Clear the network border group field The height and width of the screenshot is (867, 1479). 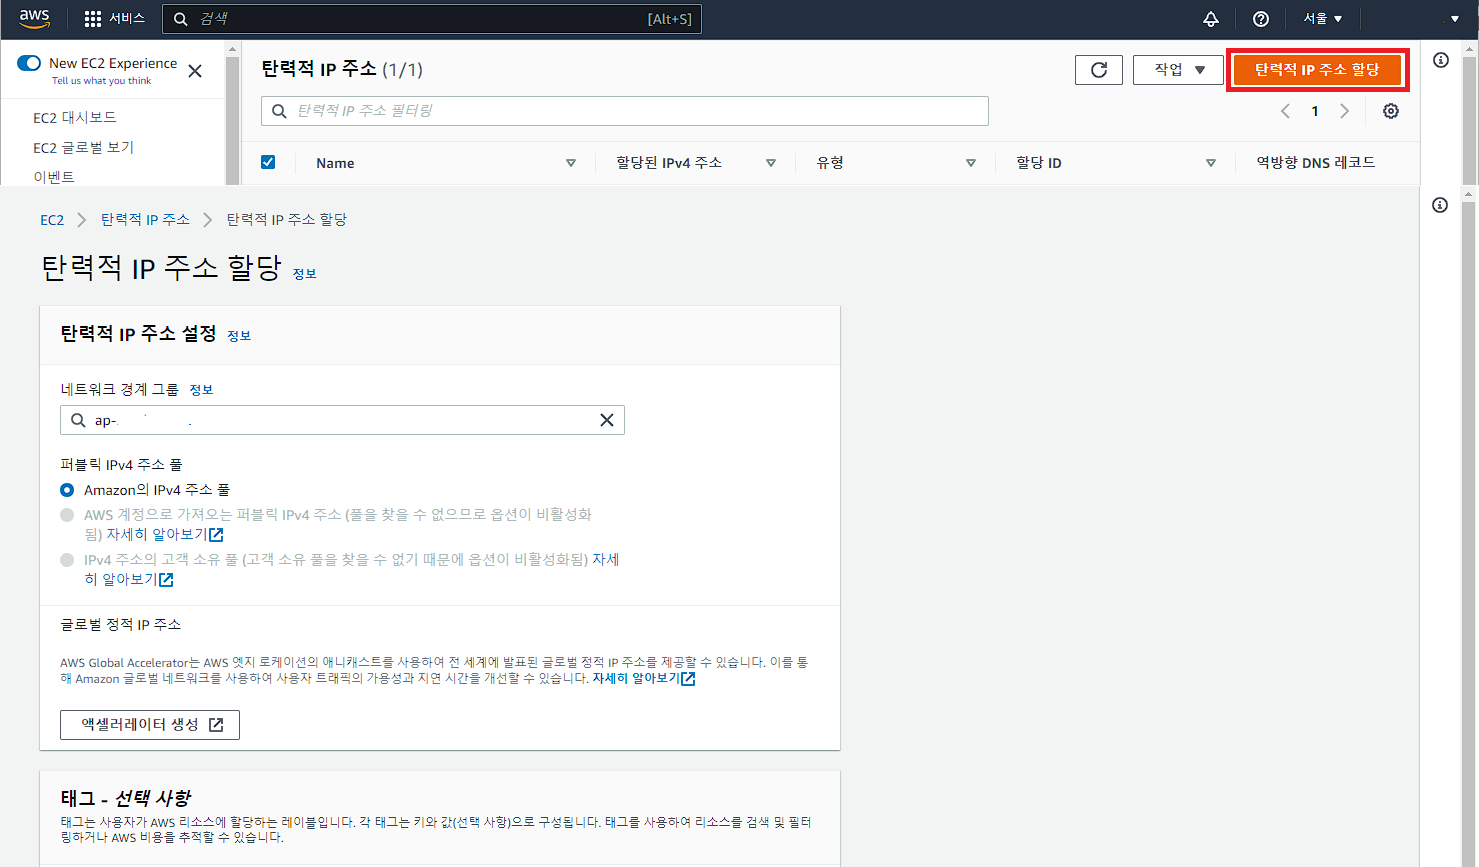607,420
